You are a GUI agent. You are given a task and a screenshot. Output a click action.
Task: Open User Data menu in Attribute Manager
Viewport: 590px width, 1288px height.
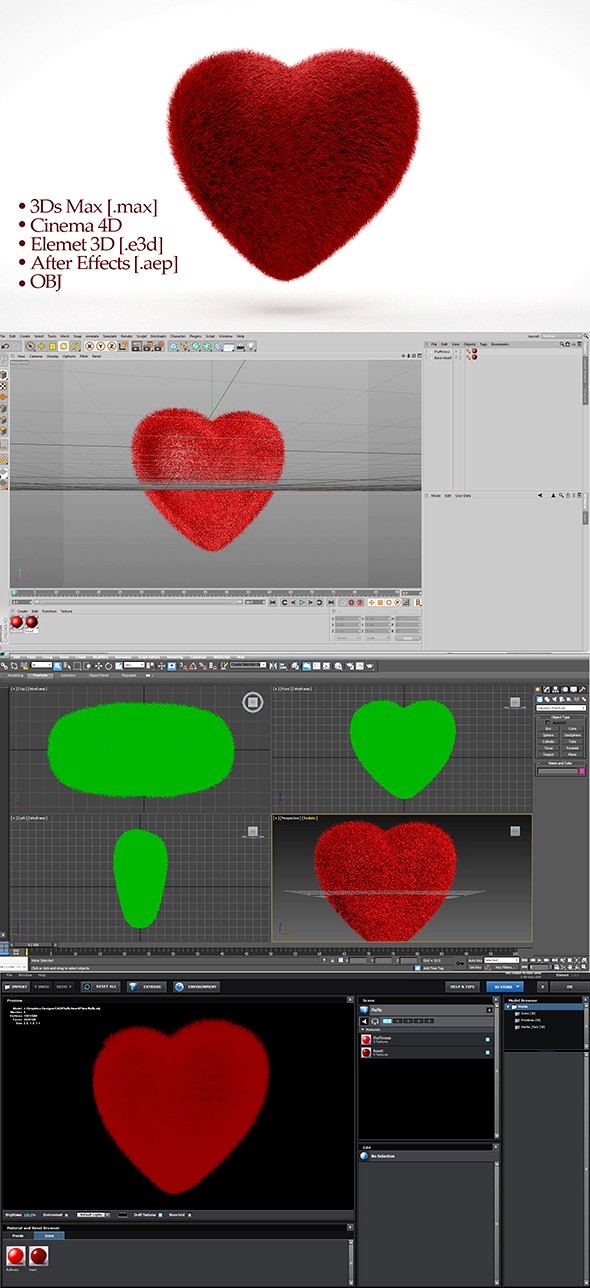(463, 495)
